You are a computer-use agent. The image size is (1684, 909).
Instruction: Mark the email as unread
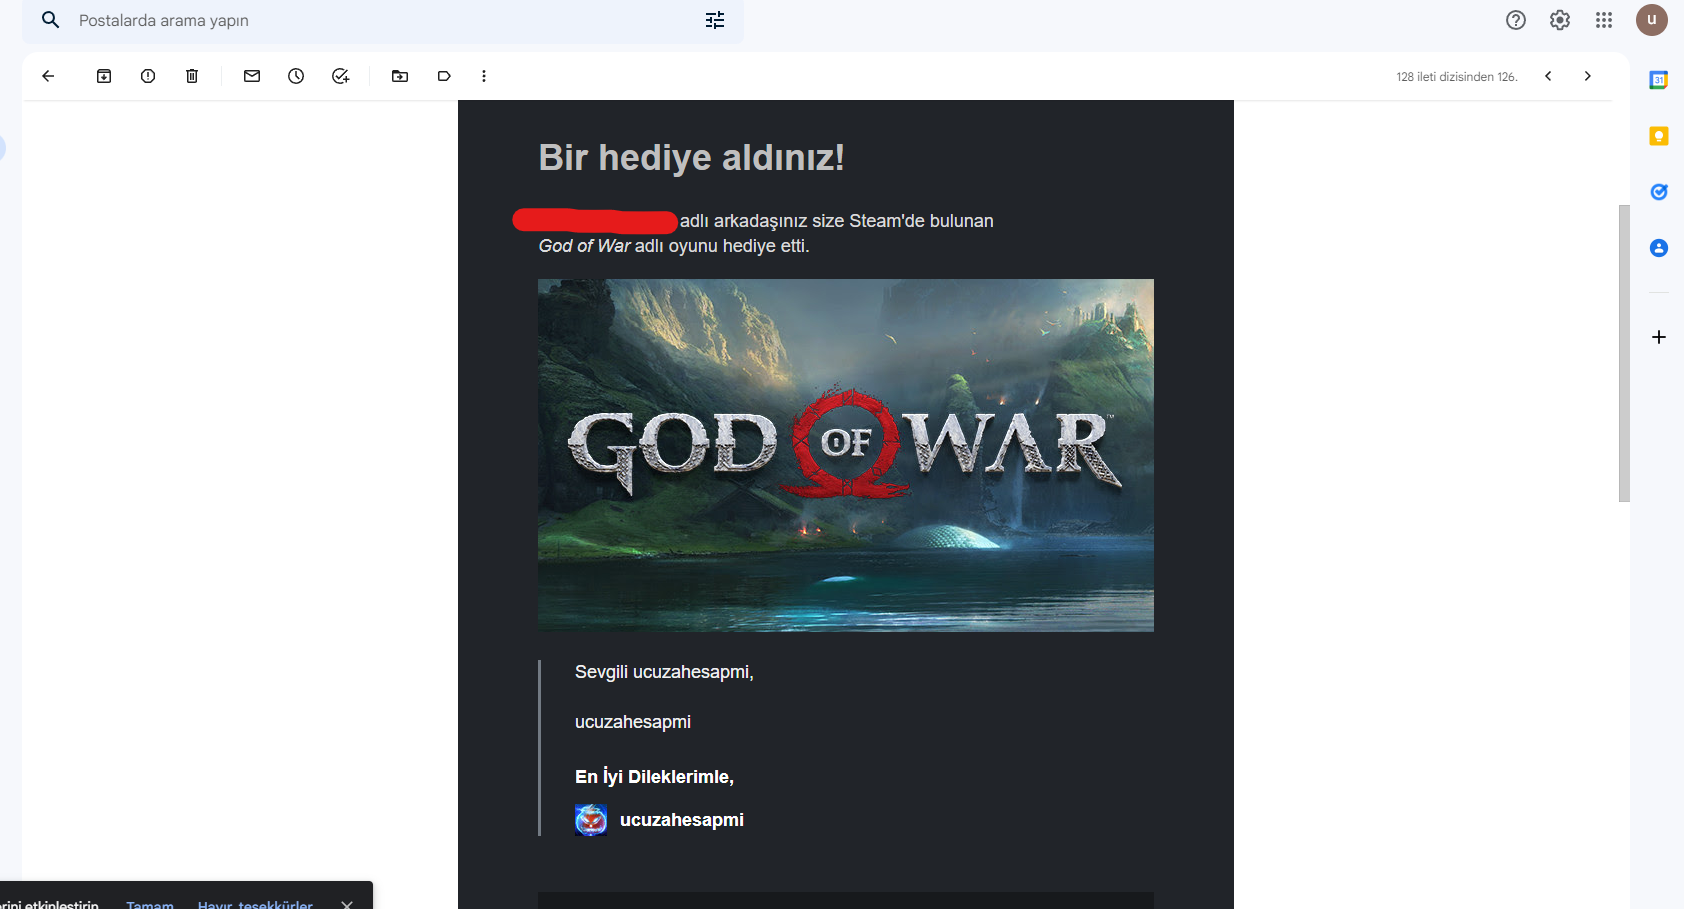(252, 76)
